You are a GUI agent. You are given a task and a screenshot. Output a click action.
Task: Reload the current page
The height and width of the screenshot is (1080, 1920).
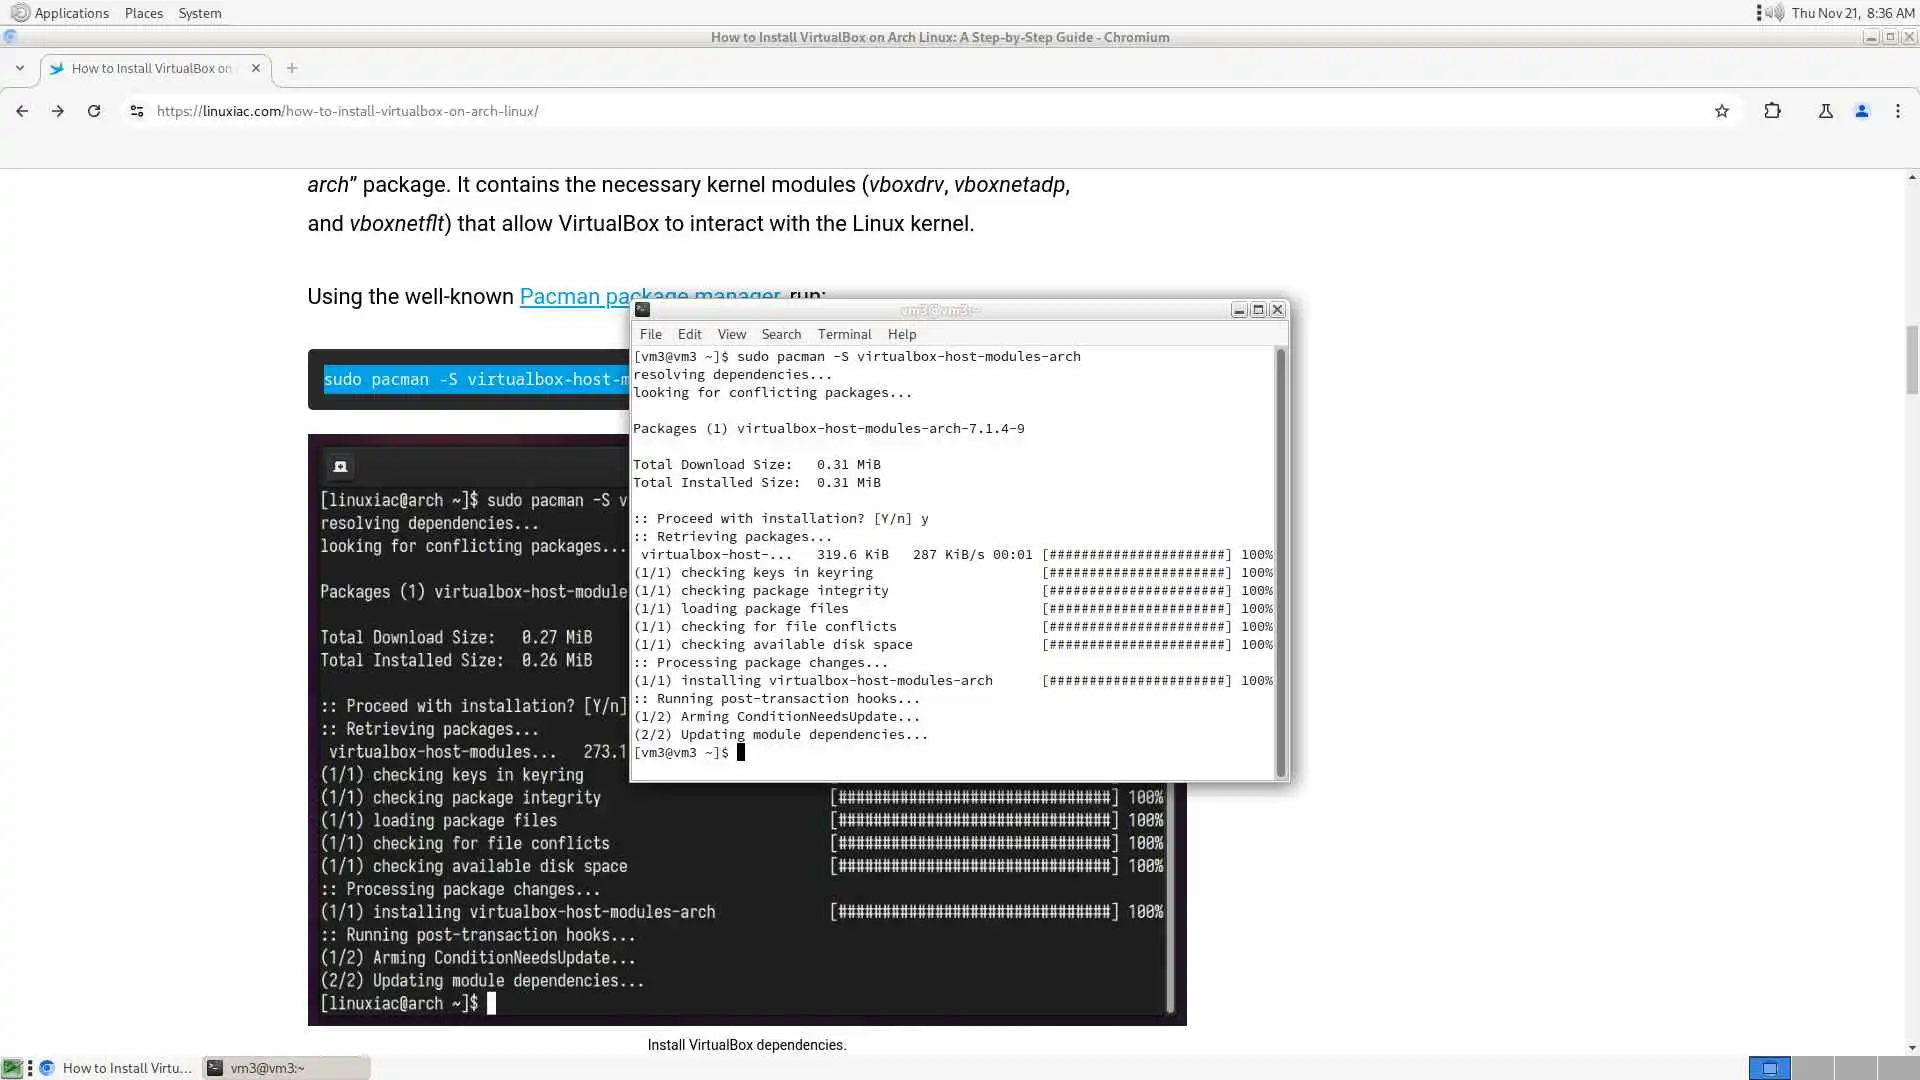[94, 111]
